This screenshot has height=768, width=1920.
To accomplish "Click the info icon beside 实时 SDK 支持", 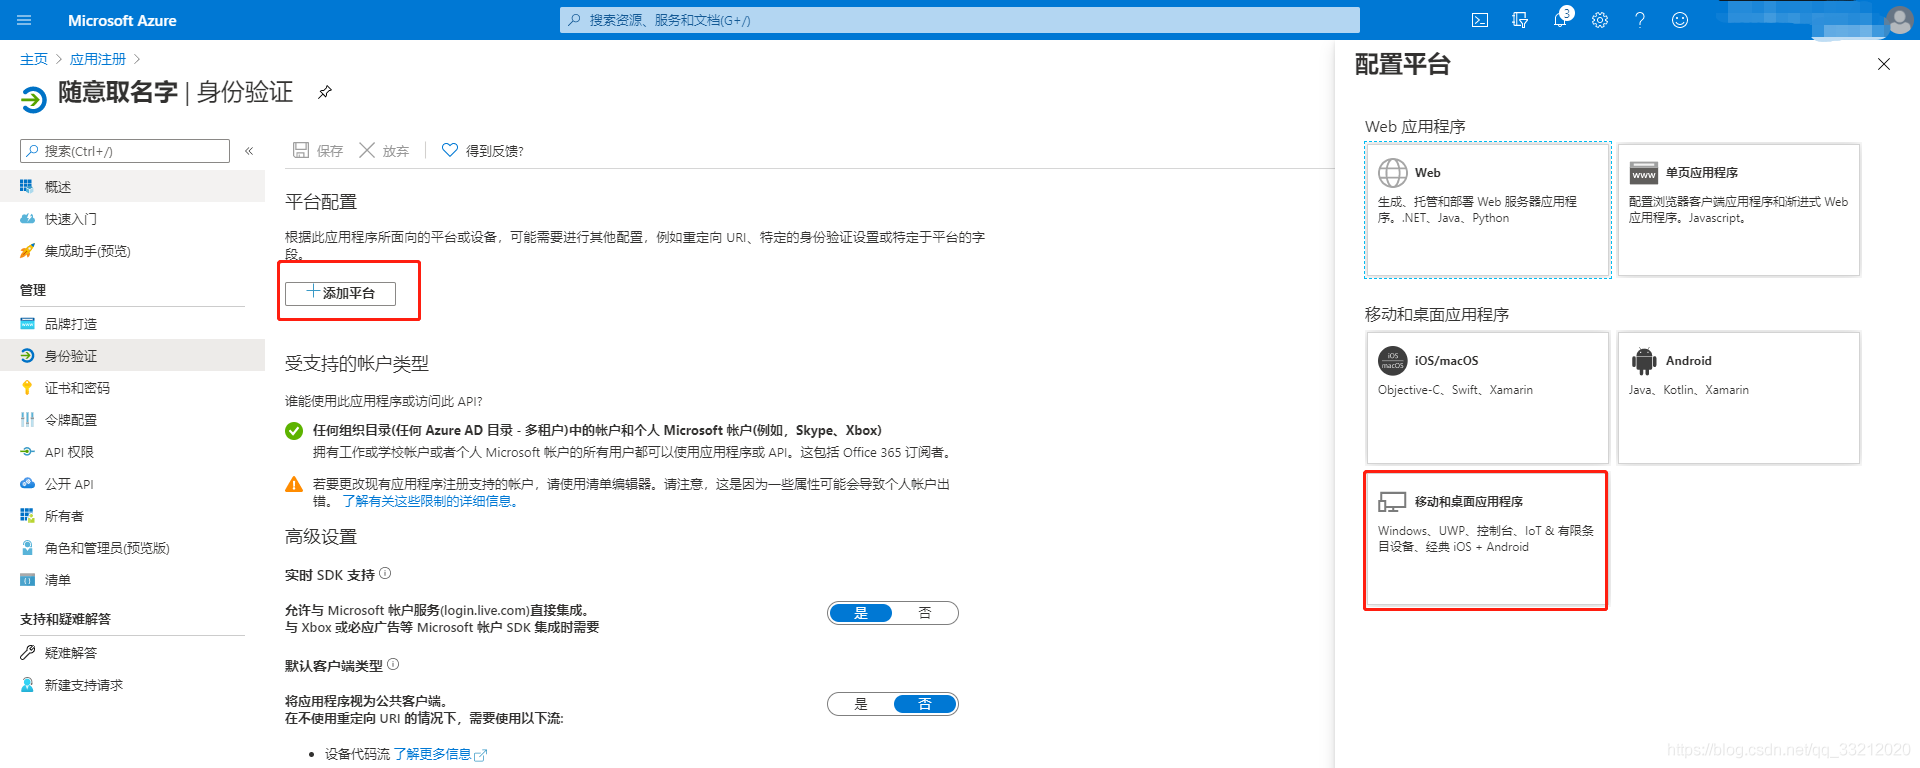I will (385, 574).
